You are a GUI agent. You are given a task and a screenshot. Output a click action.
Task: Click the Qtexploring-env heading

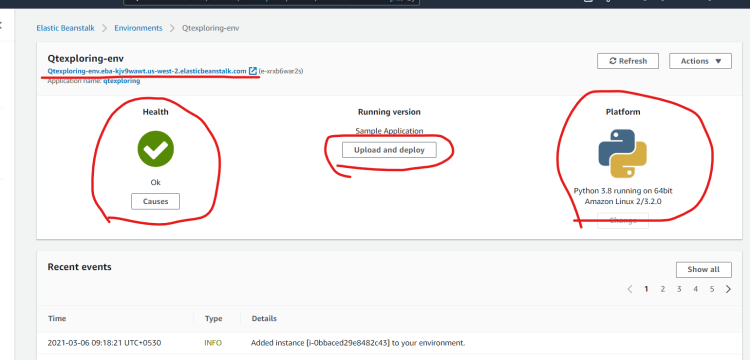point(86,59)
